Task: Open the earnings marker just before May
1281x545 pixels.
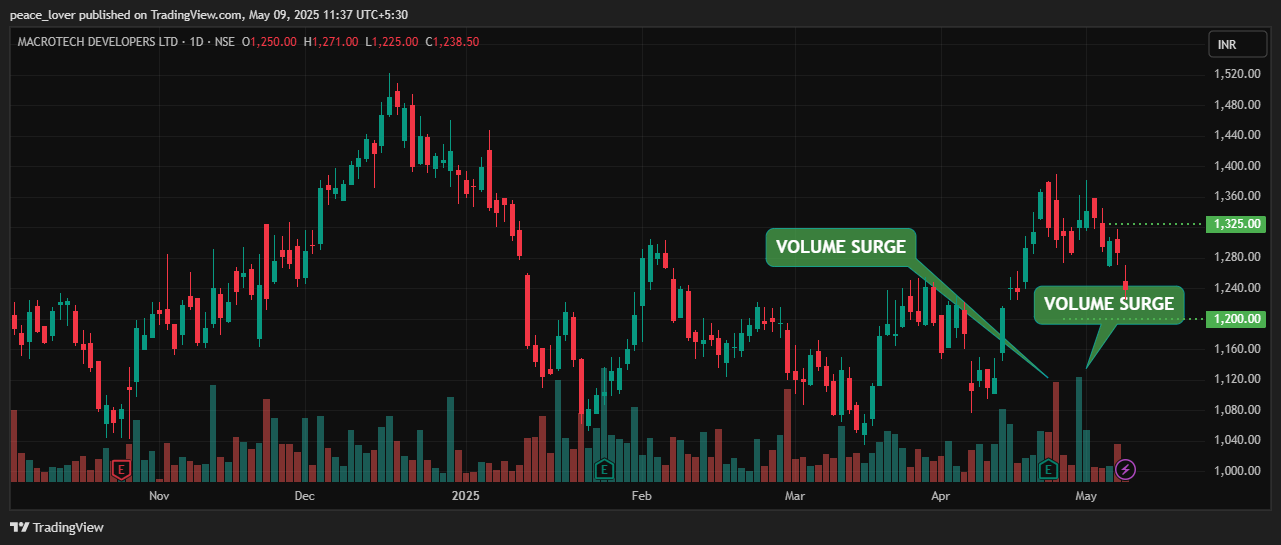Action: point(1049,468)
